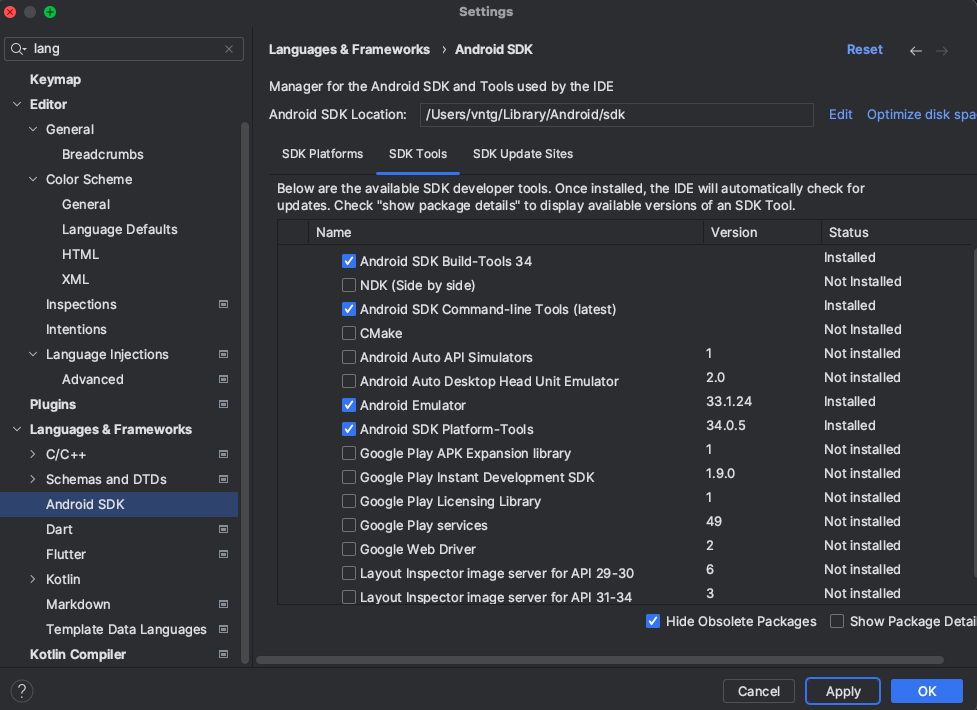Sort table by Status column header
The height and width of the screenshot is (710, 977).
coord(898,232)
